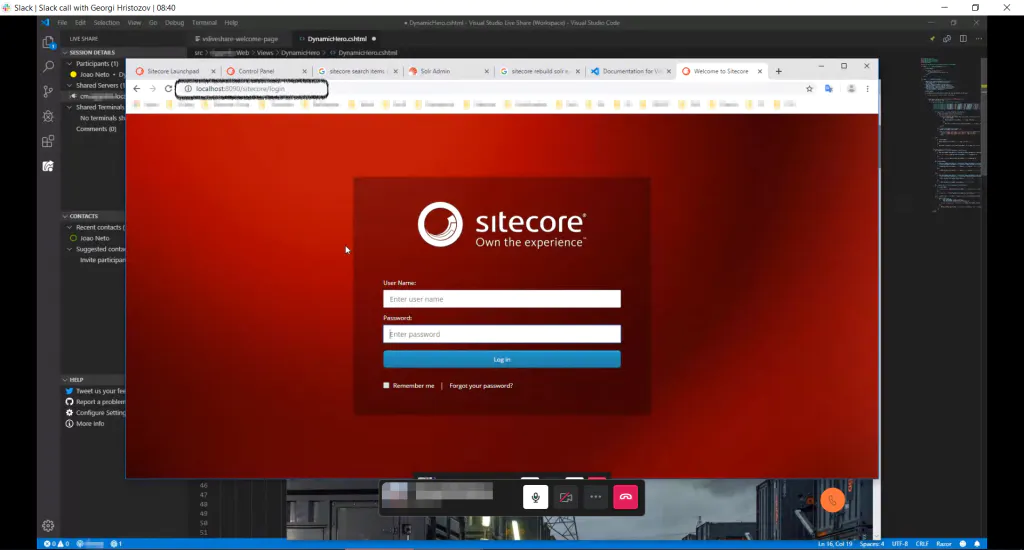
Task: Click the UTF-8 encoding indicator
Action: pos(899,543)
